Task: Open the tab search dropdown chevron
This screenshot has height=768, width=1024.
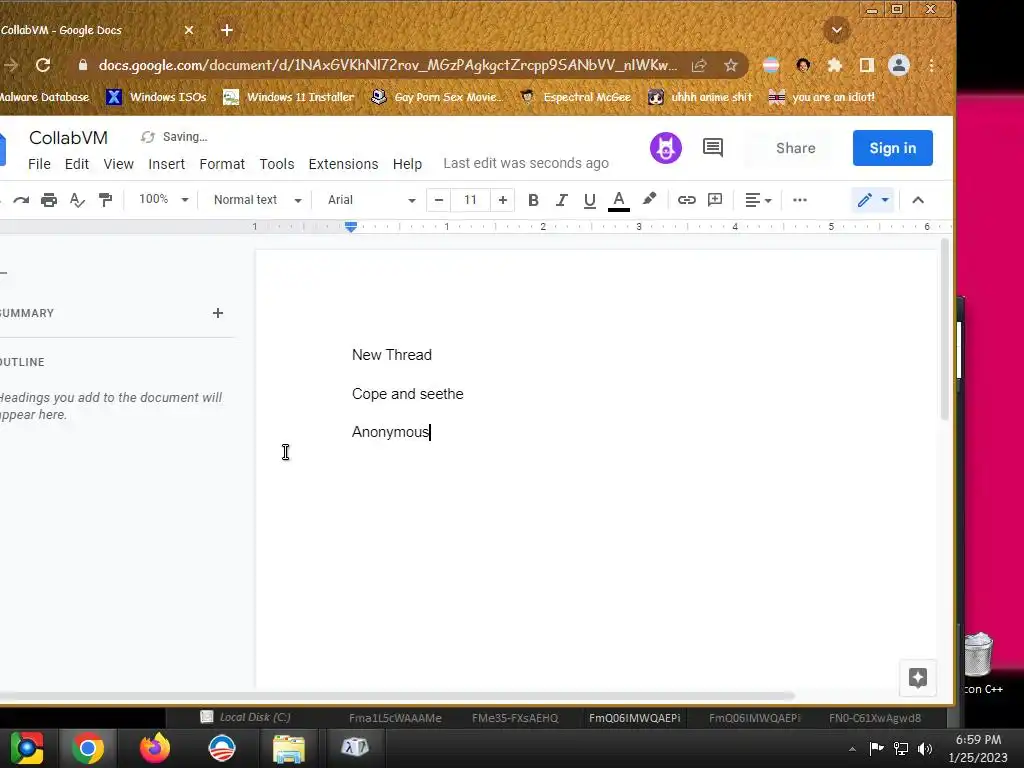Action: pyautogui.click(x=837, y=30)
